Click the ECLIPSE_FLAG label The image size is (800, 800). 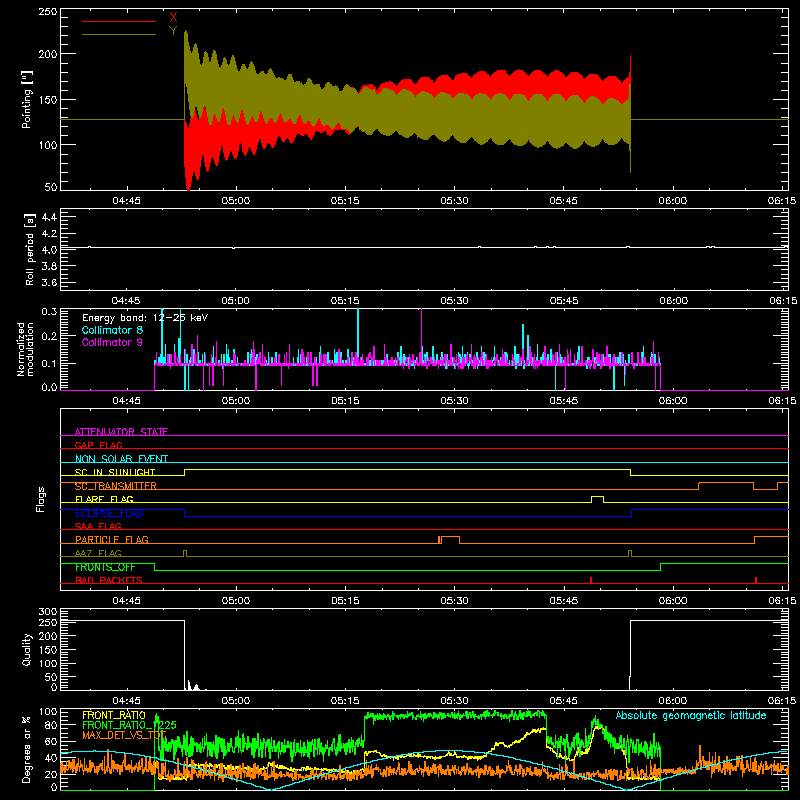109,513
